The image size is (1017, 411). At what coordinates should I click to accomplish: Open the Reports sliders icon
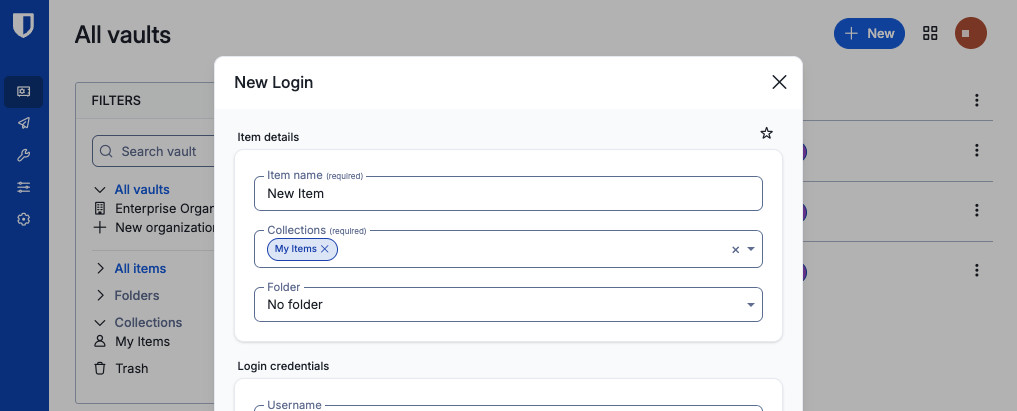click(x=24, y=187)
